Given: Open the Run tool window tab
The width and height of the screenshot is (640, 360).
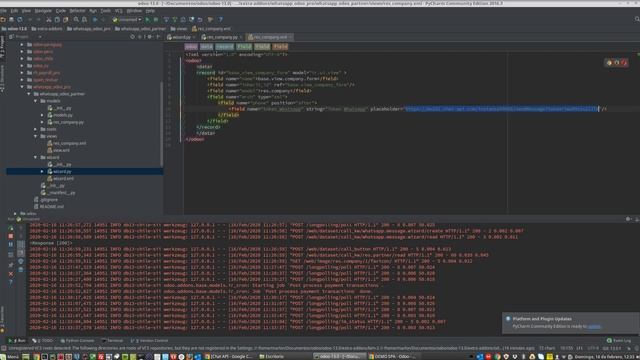Looking at the screenshot, I should click(x=17, y=340).
